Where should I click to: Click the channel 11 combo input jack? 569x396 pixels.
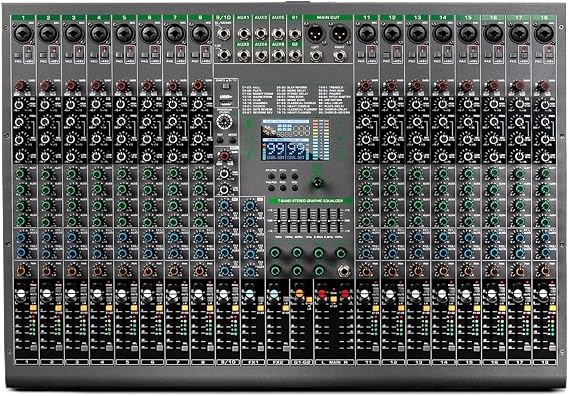367,34
